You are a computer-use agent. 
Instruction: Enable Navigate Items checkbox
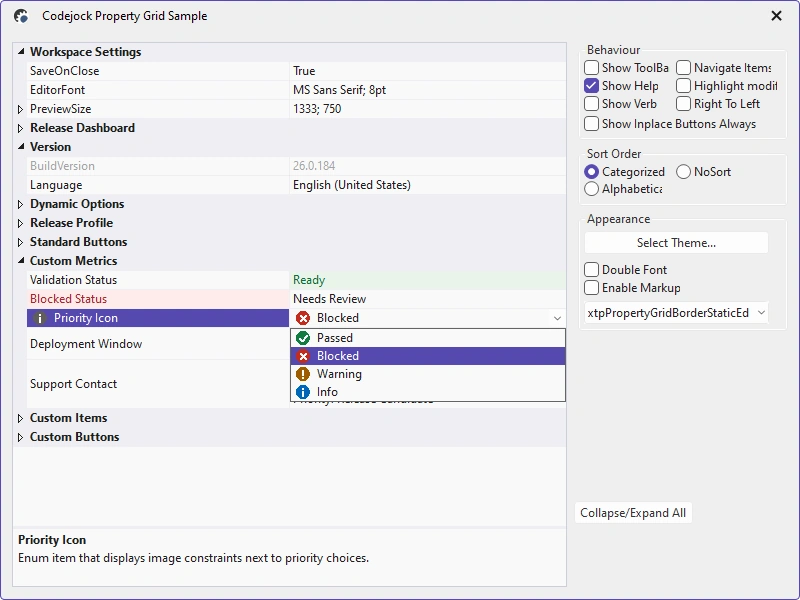684,68
